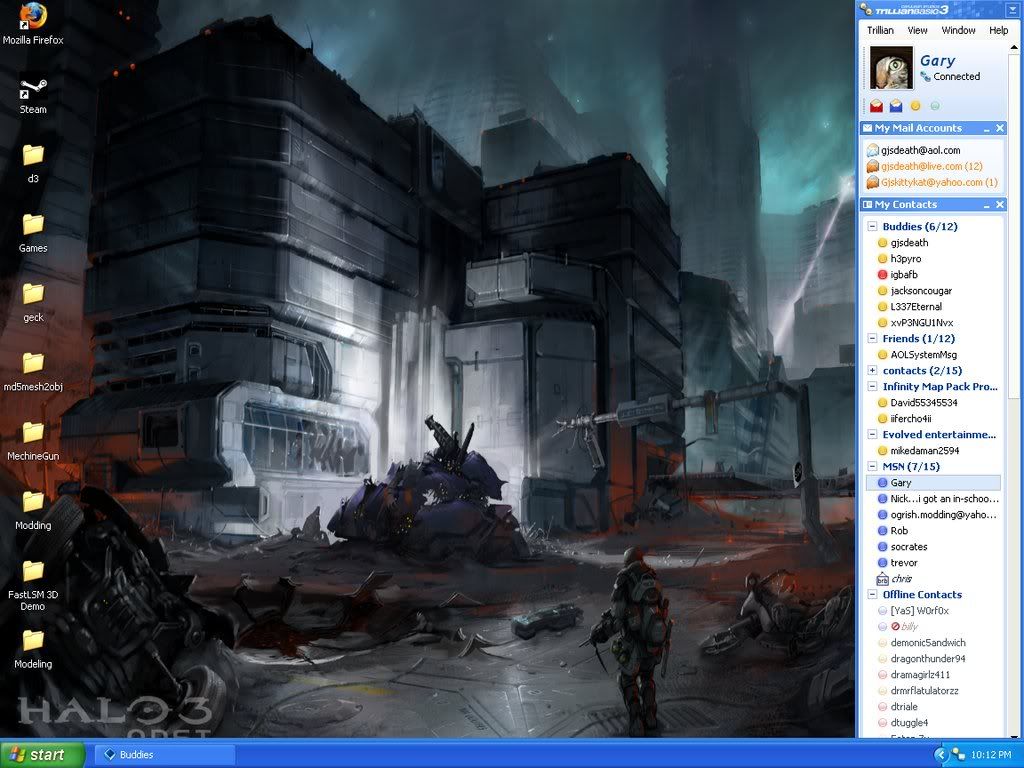Click the taskbar clock showing 10:12 PM

[x=991, y=755]
